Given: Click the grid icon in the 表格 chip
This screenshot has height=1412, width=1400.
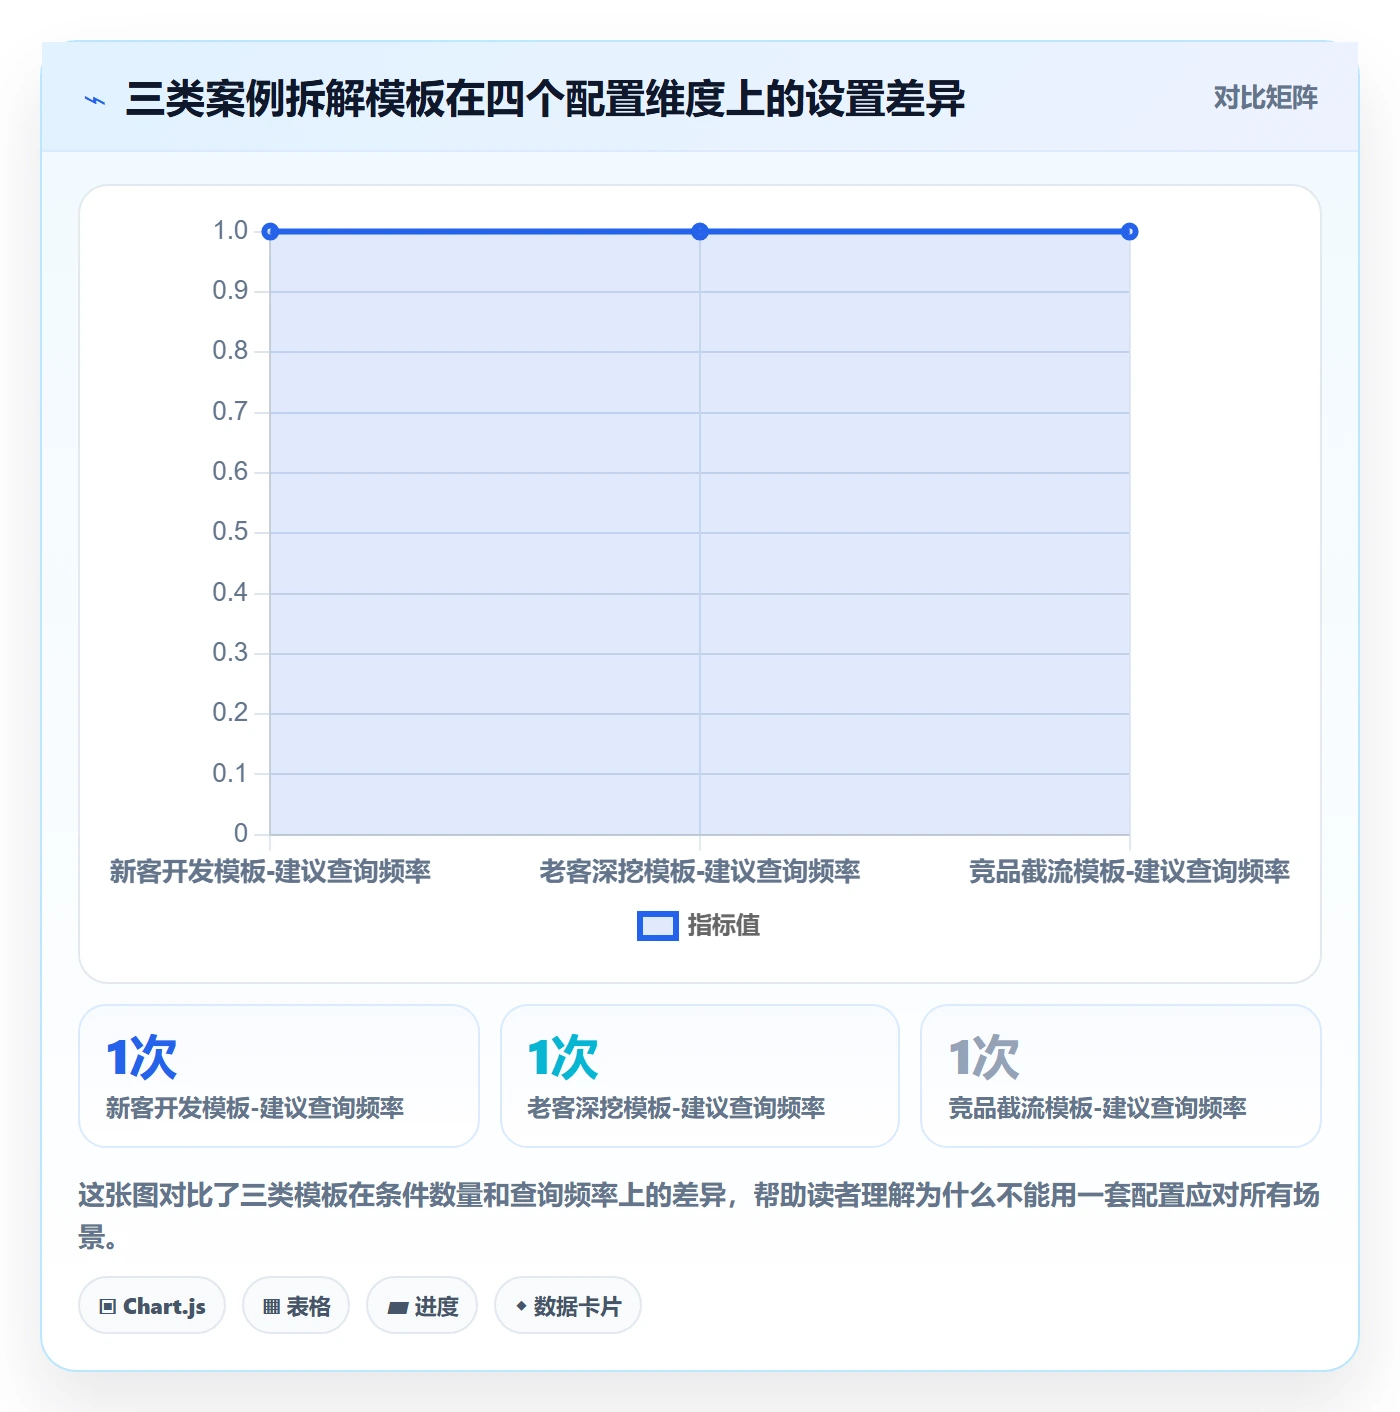Looking at the screenshot, I should pos(271,1307).
